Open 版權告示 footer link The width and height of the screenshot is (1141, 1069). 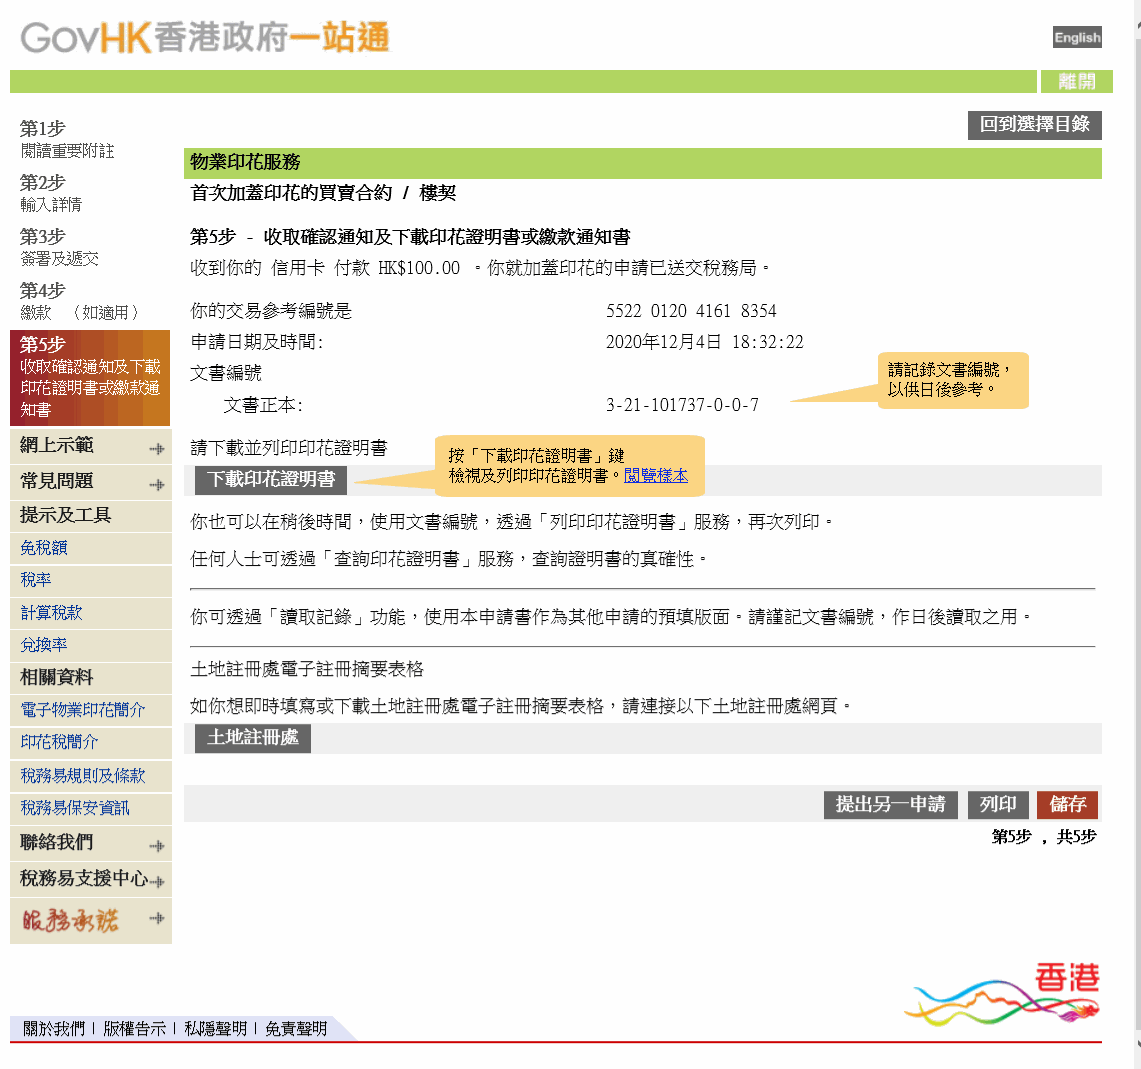(135, 1028)
